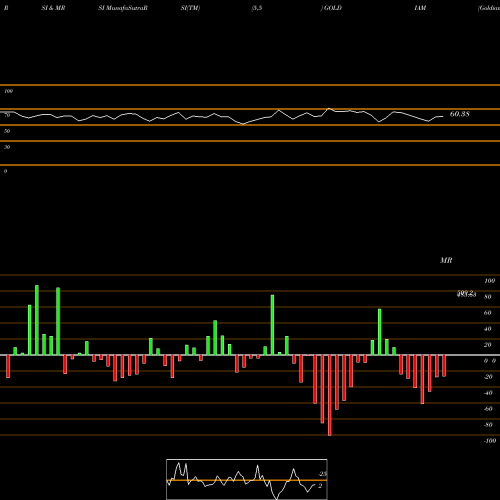This screenshot has width=500, height=500.
Task: Open the mini RSI thumbnail chart at the bottom
Action: (x=247, y=479)
